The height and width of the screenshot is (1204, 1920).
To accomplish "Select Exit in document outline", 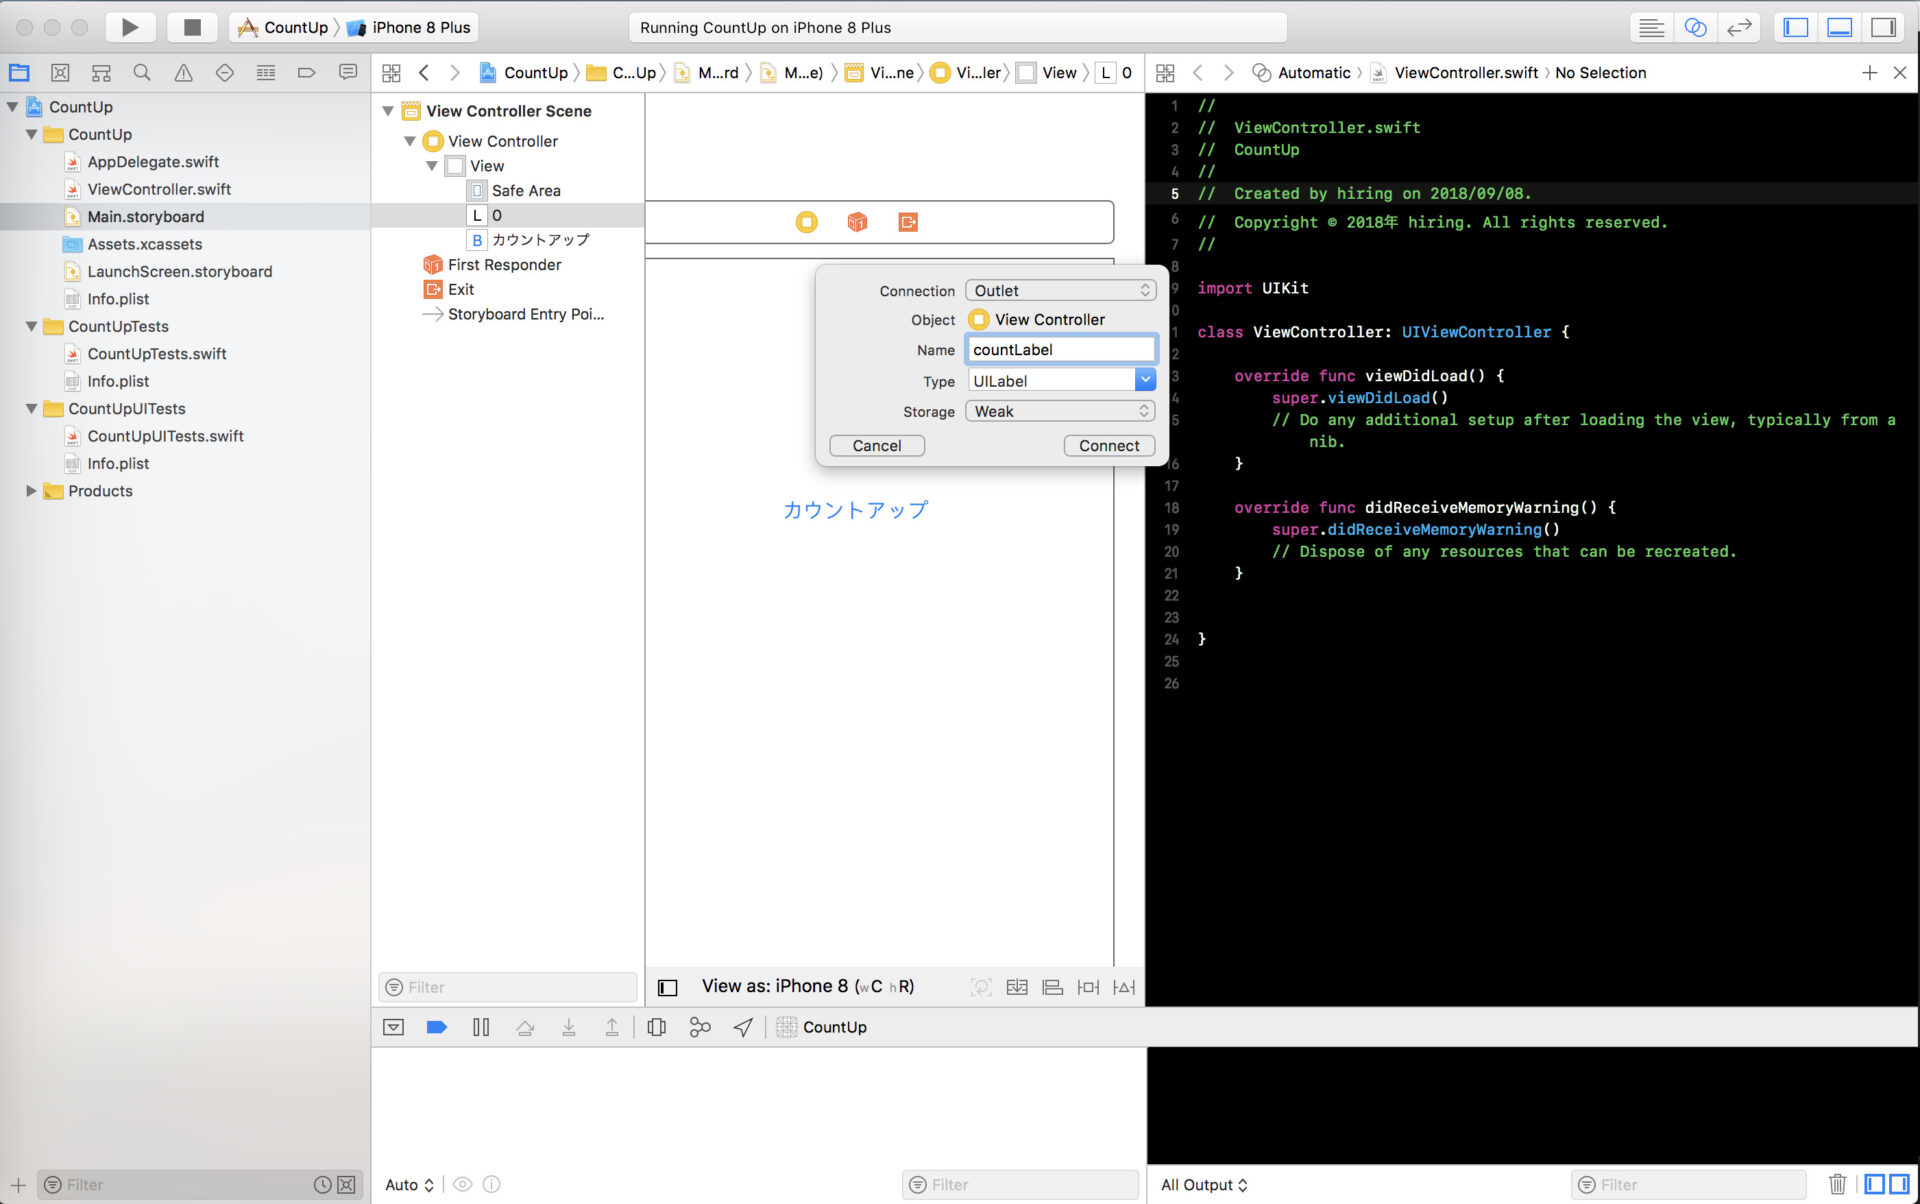I will point(461,289).
